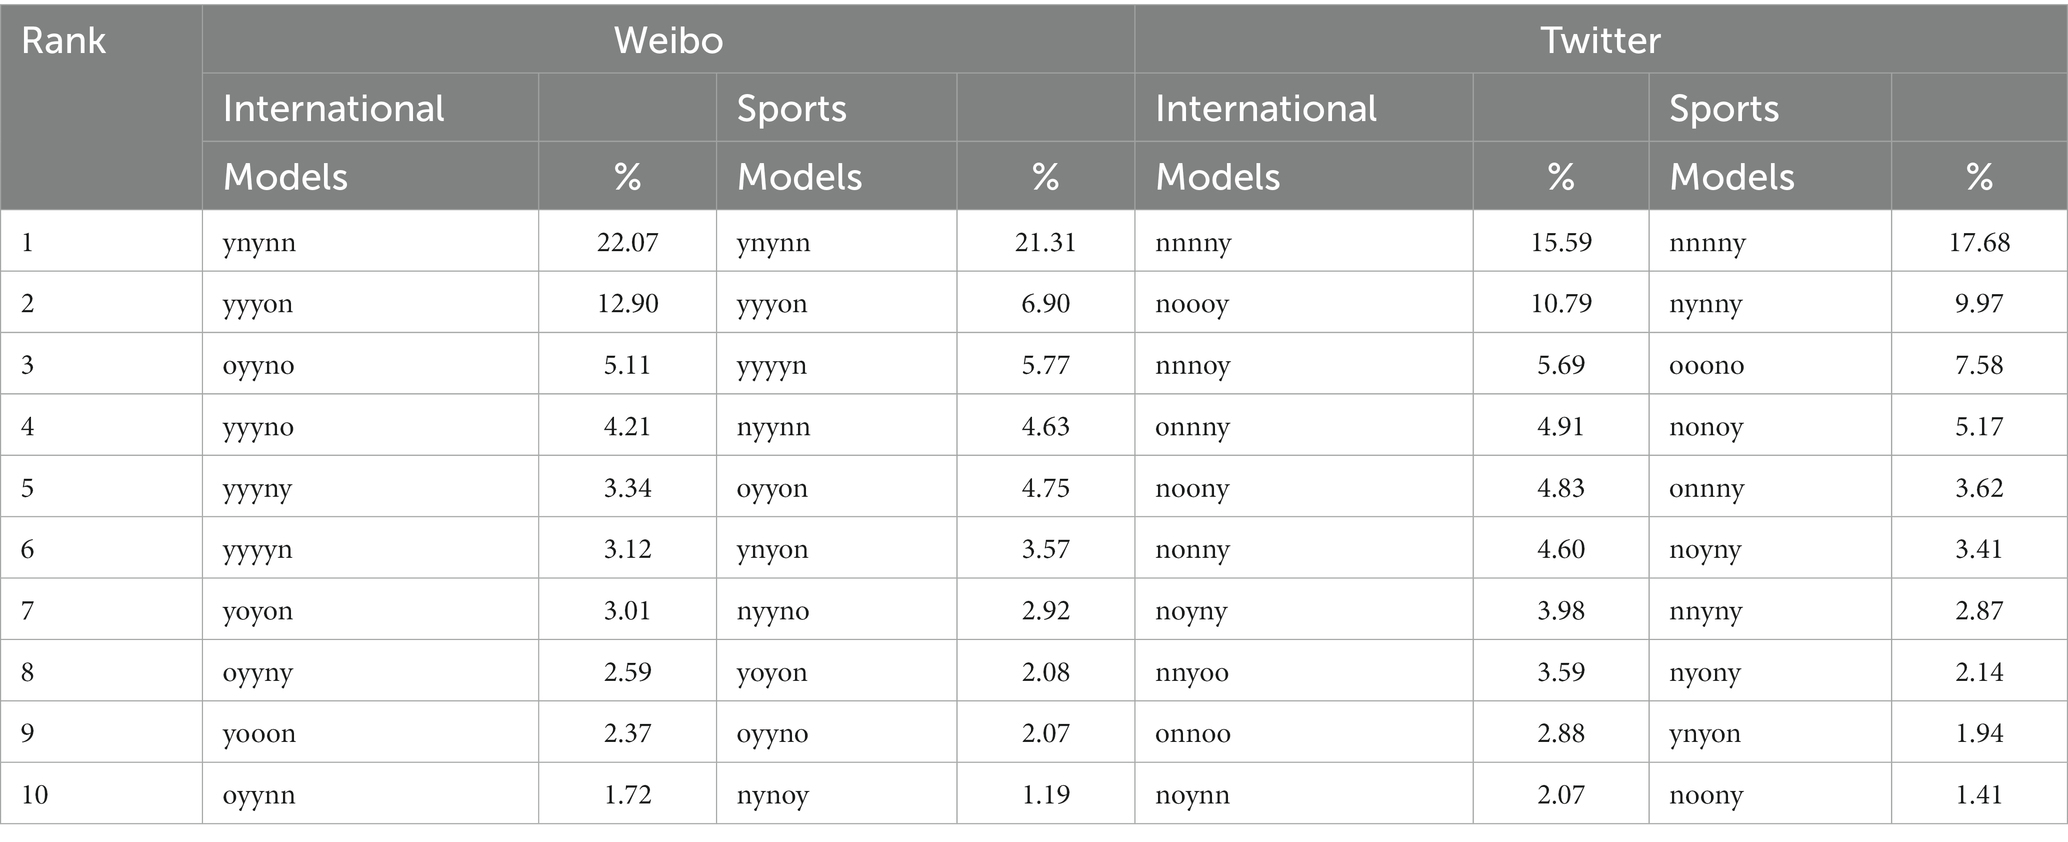Select the 15.59 percentage cell
This screenshot has width=2068, height=842.
[x=1560, y=241]
